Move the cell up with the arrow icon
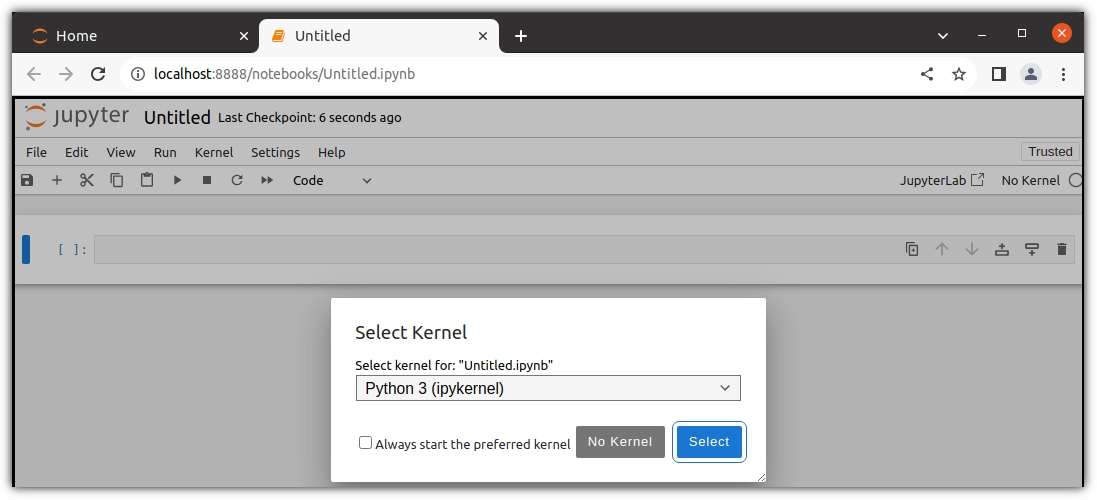1097x500 pixels. (942, 249)
